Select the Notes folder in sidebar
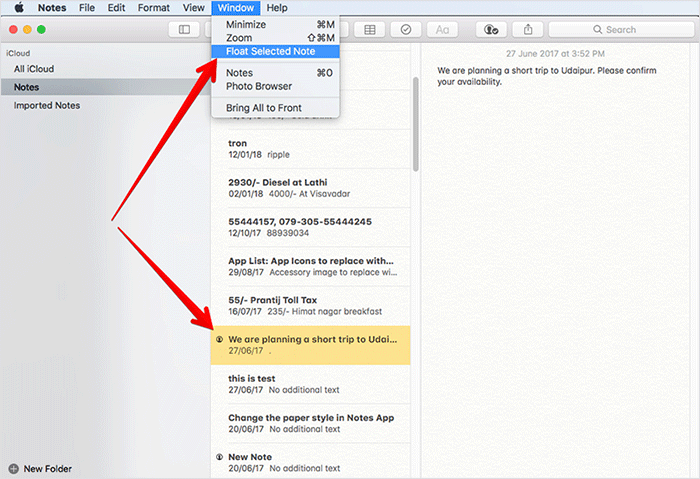Viewport: 700px width, 479px height. click(105, 87)
